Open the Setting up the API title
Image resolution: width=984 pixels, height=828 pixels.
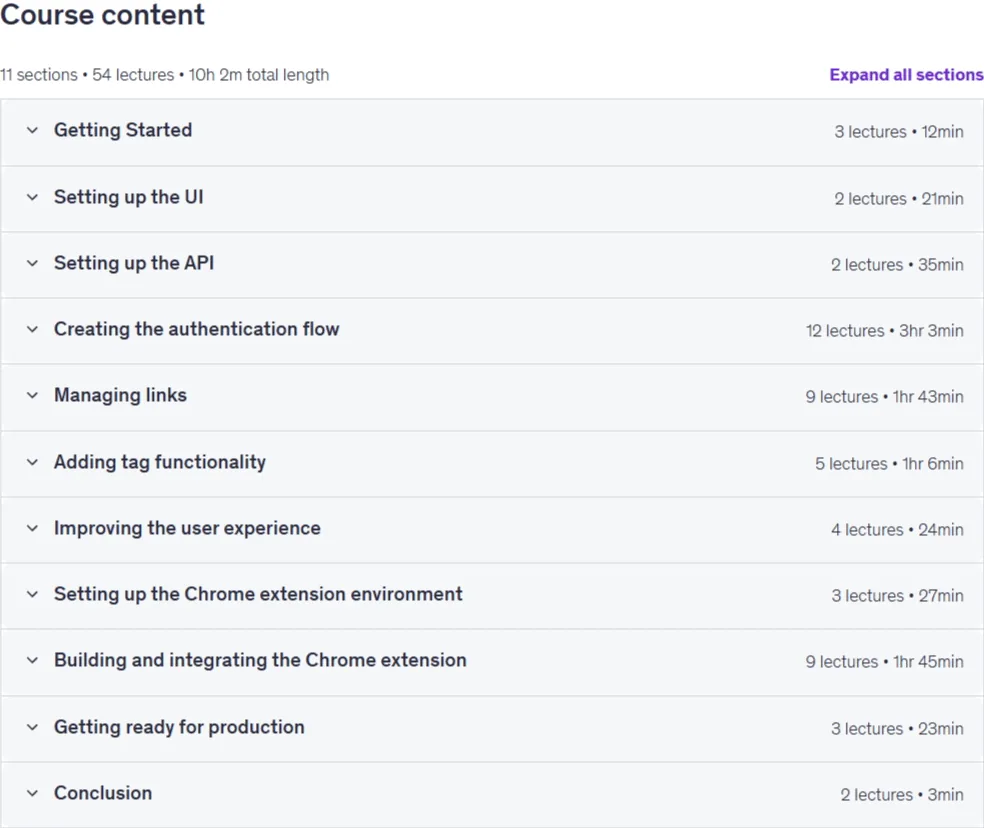(x=134, y=263)
